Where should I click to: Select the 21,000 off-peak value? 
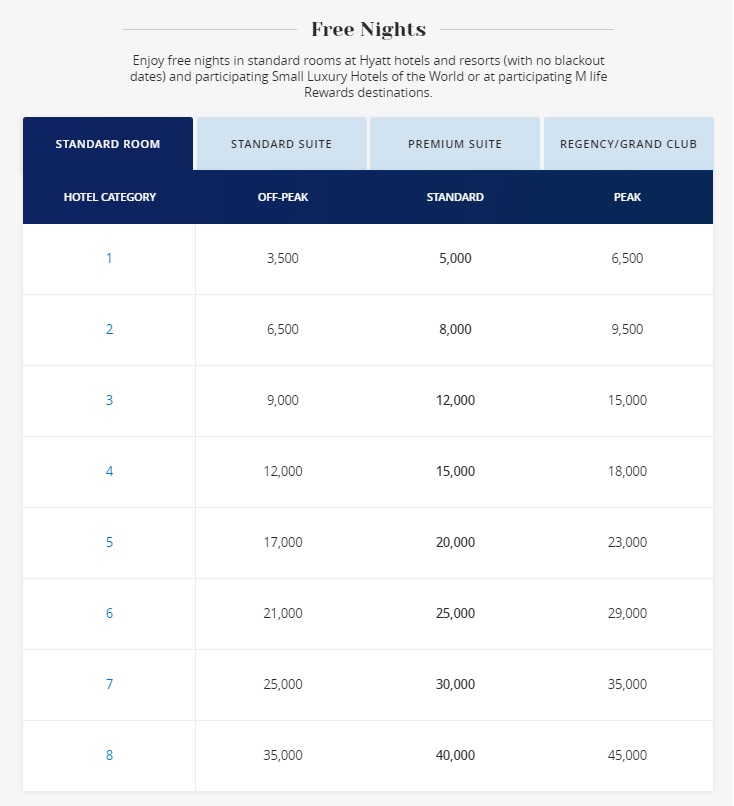(x=283, y=613)
